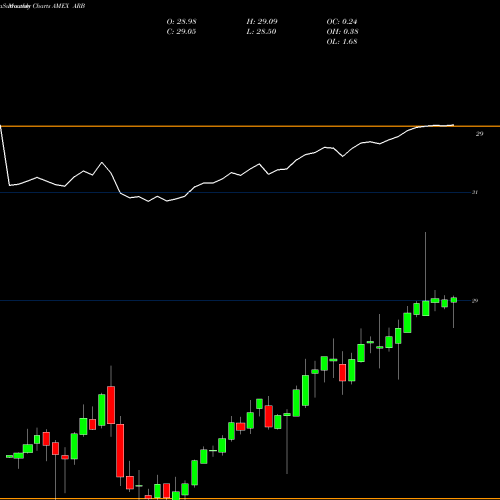
Task: Click the 'OC: 0.24' reading
Action: click(x=342, y=21)
